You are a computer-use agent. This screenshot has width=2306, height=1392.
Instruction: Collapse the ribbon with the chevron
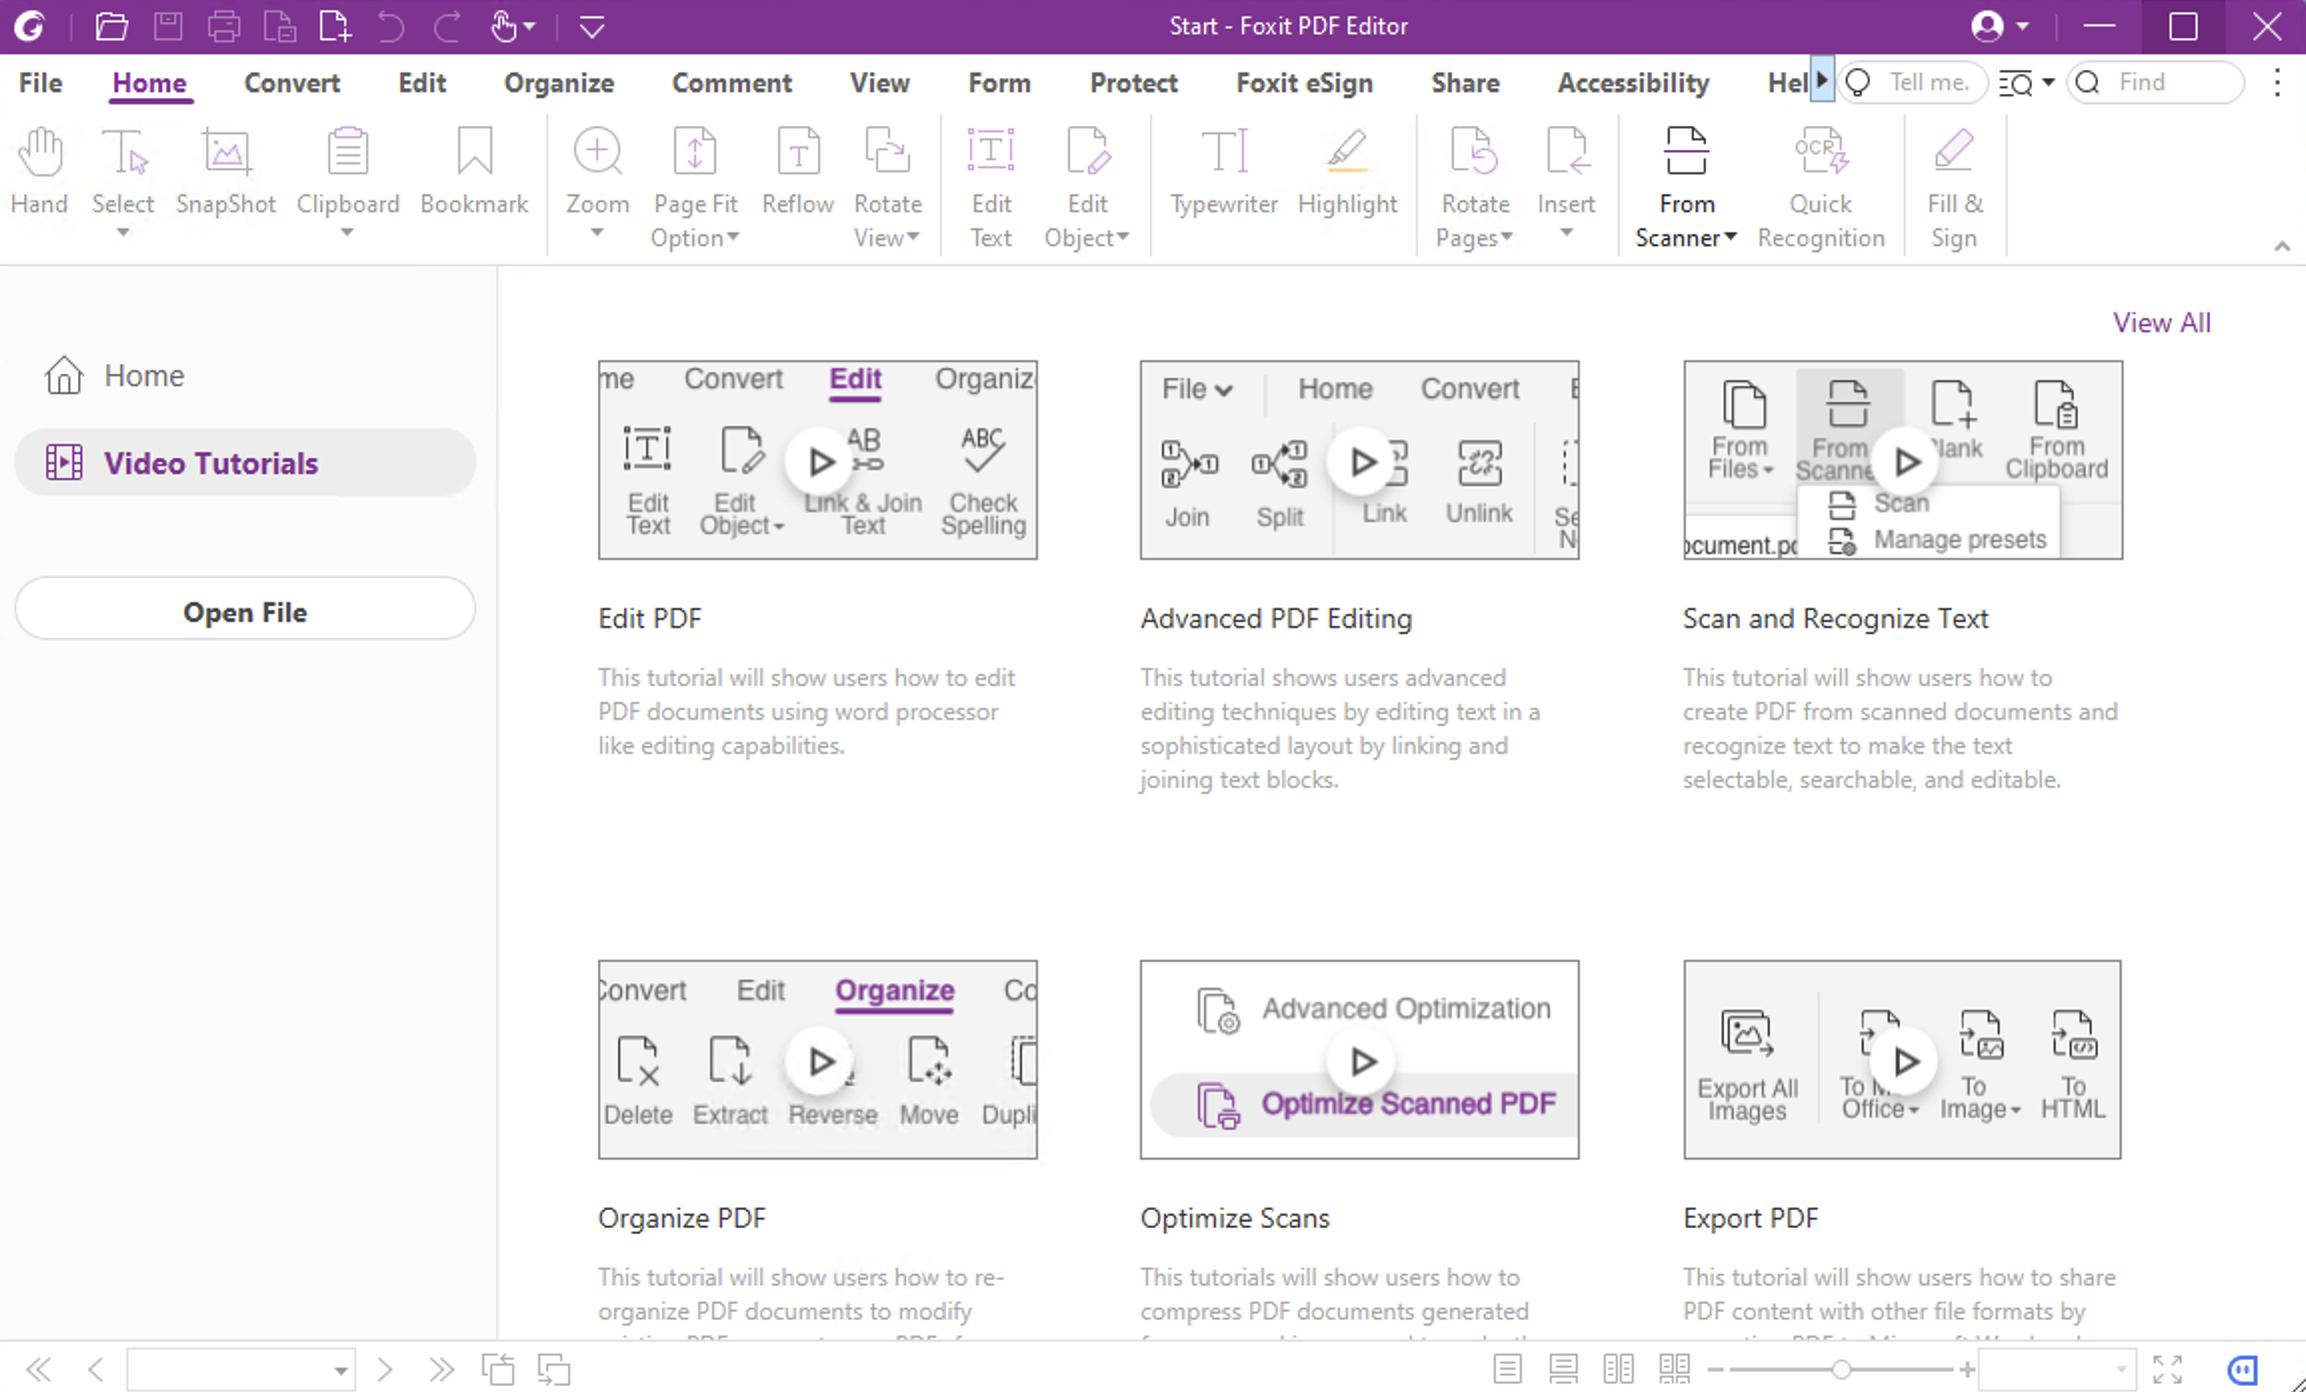2282,246
